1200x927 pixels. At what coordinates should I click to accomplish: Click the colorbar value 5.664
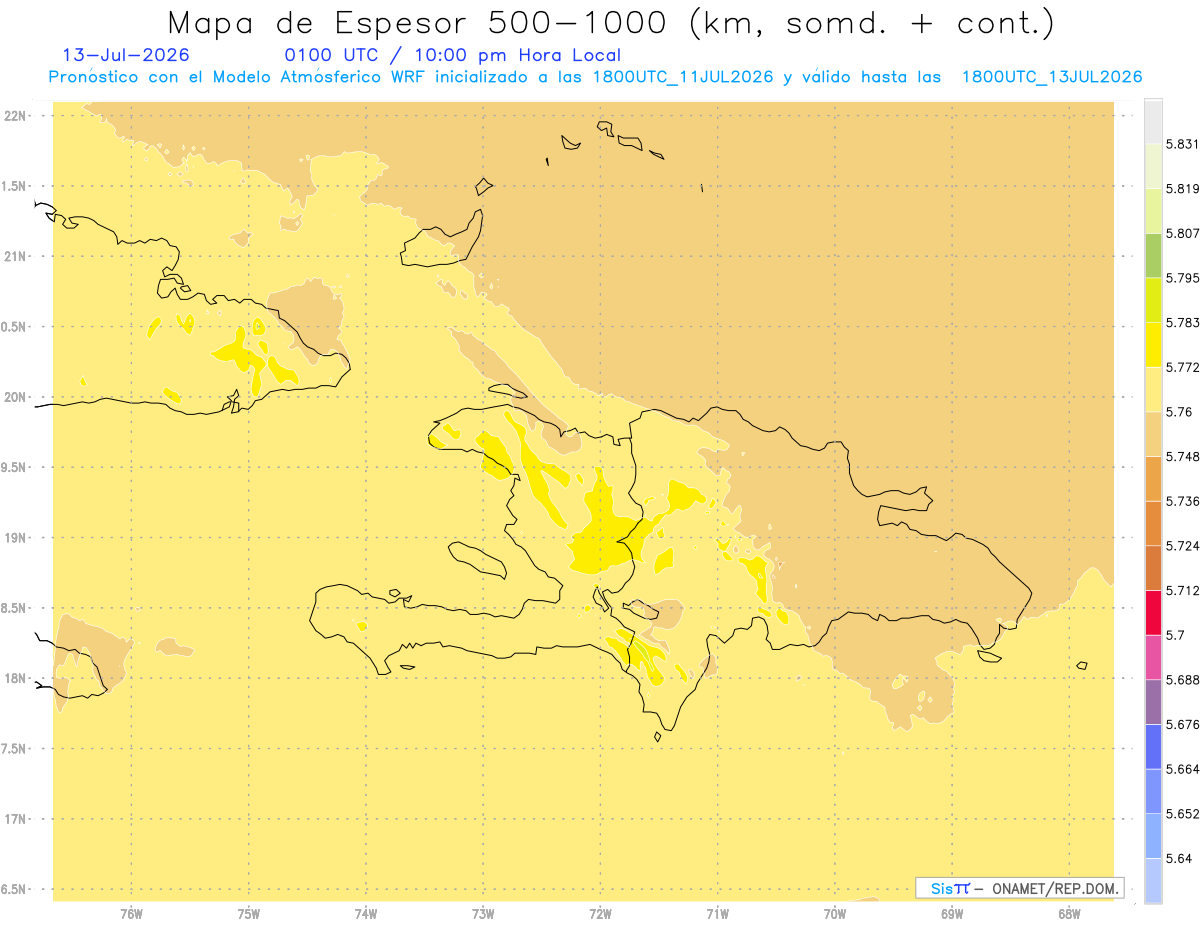[x=1183, y=769]
